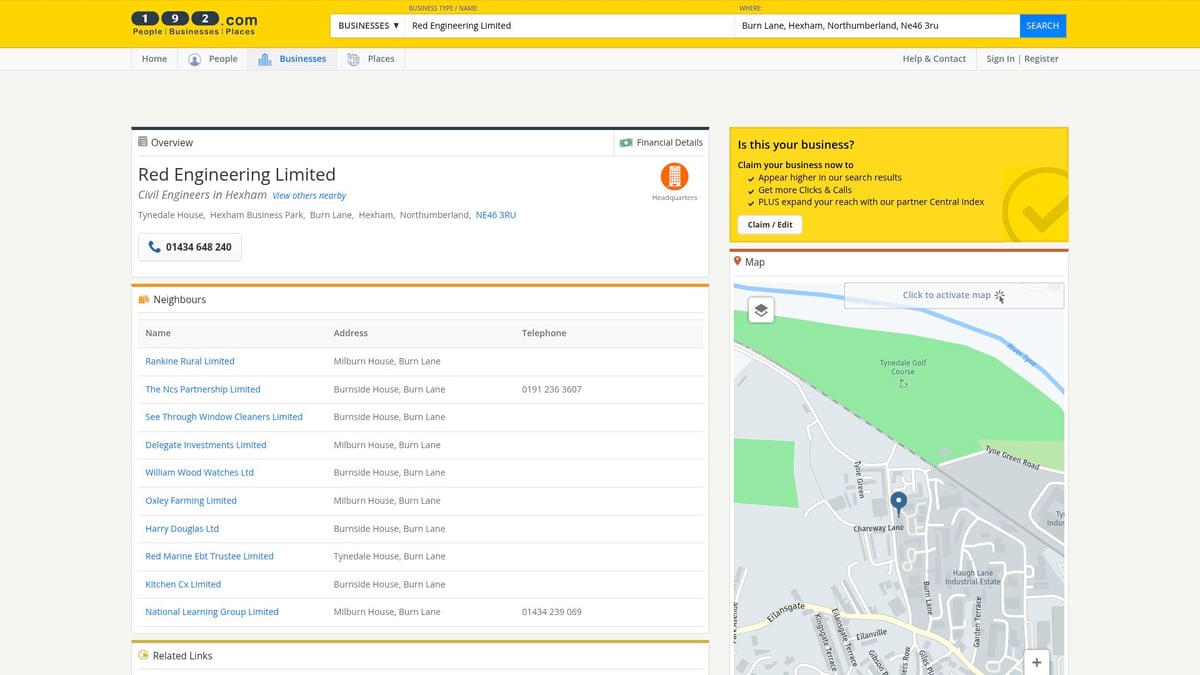Click to activate map overlay

pyautogui.click(x=954, y=295)
